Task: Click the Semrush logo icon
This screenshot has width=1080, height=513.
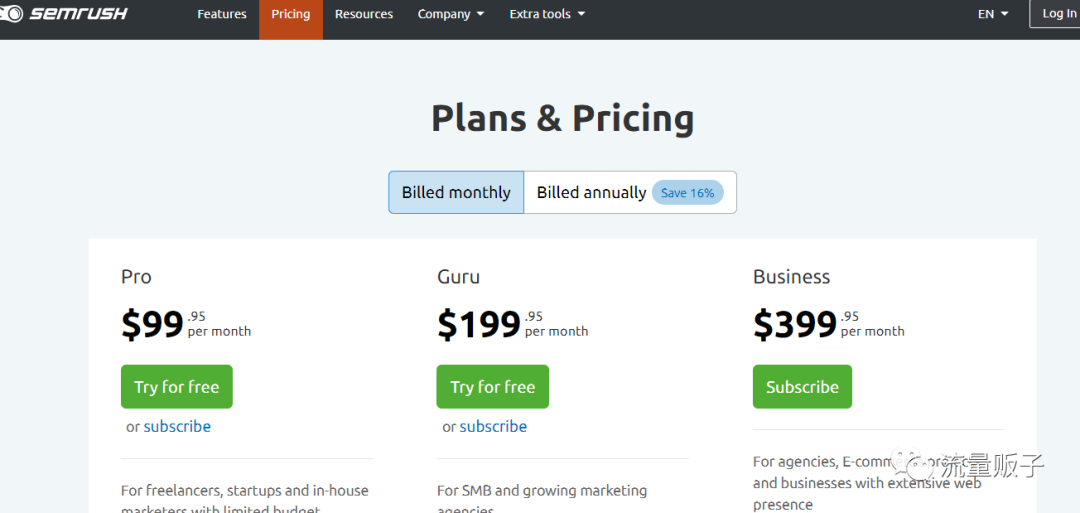Action: [x=10, y=13]
